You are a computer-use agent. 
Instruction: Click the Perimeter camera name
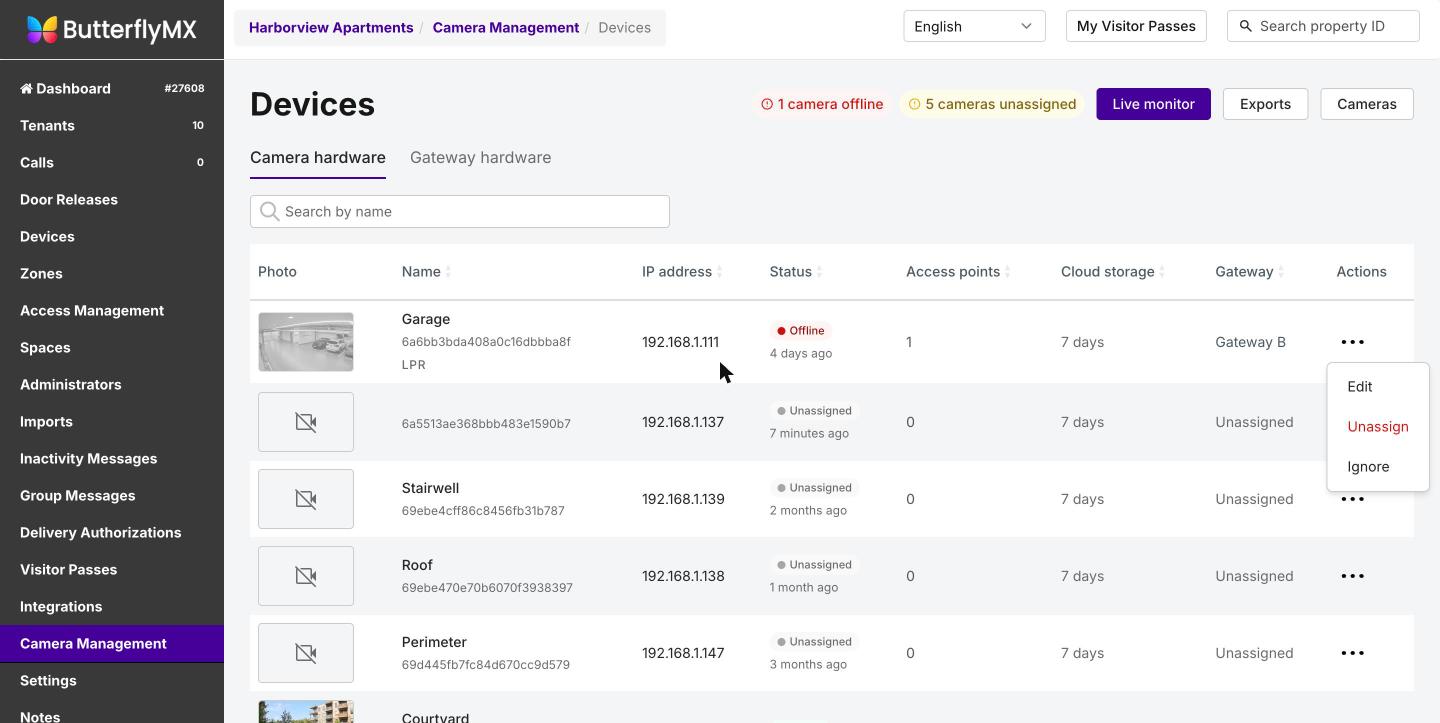(x=434, y=642)
